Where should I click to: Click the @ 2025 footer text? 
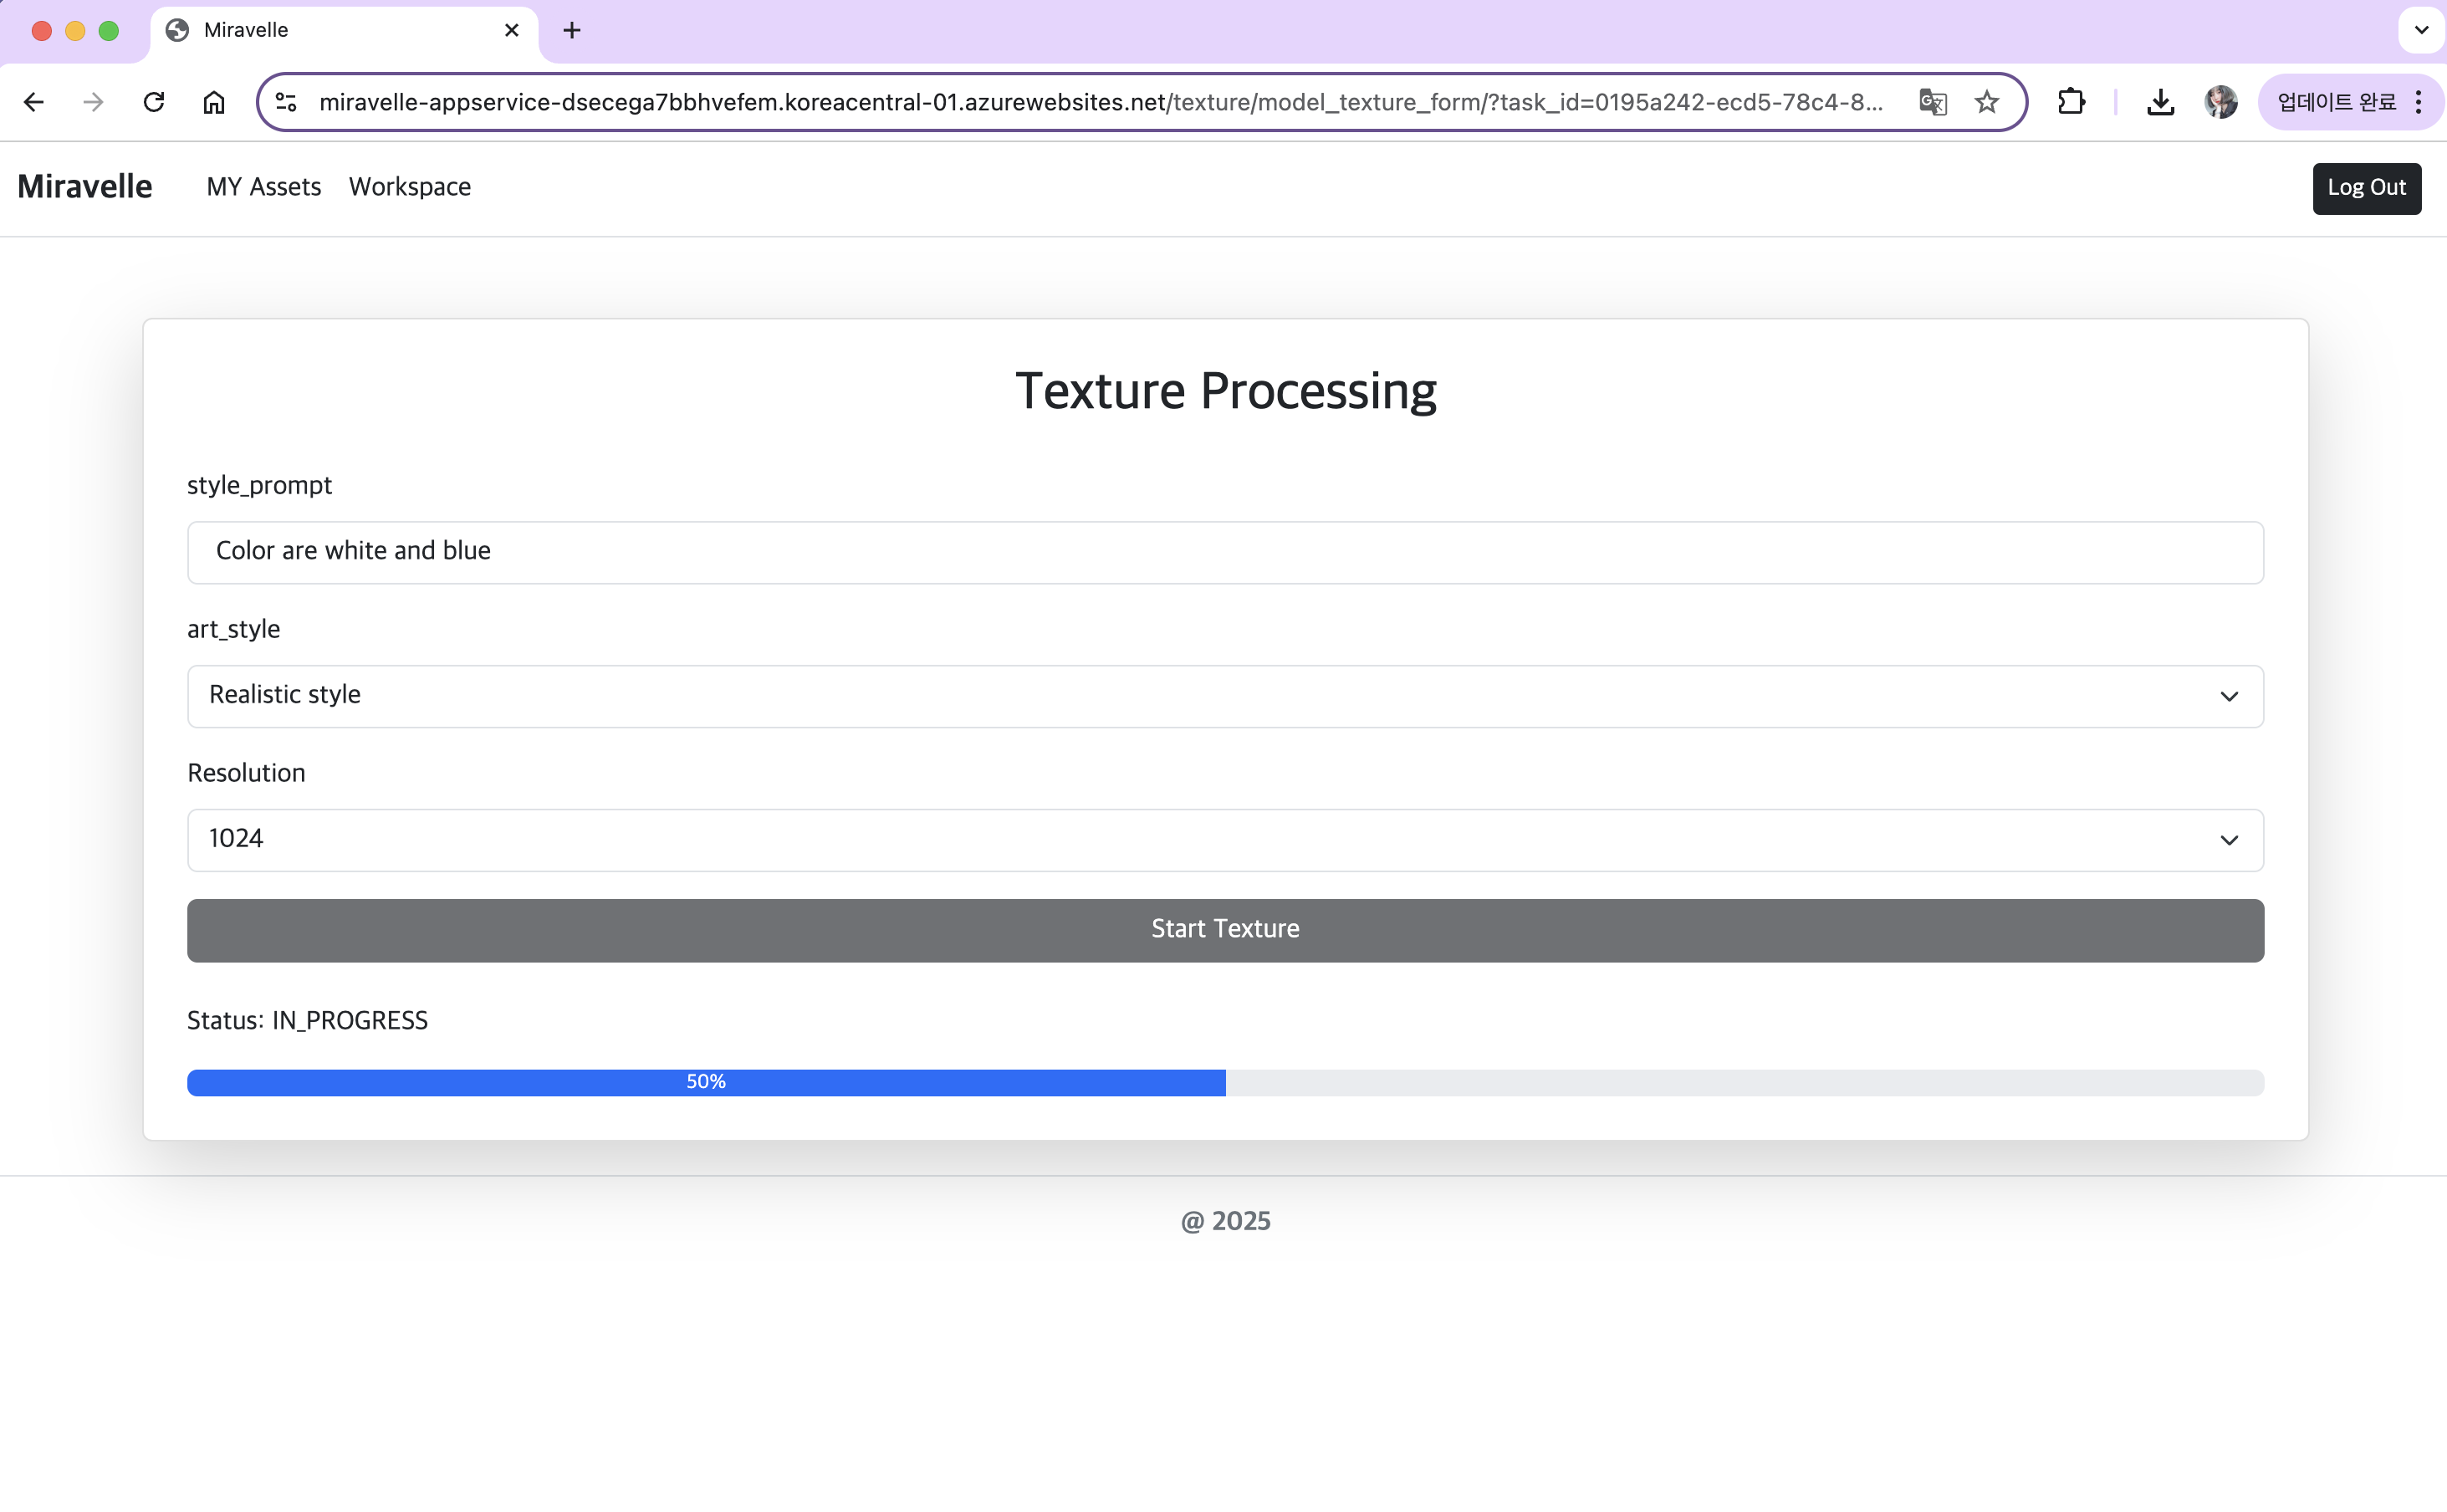point(1225,1221)
